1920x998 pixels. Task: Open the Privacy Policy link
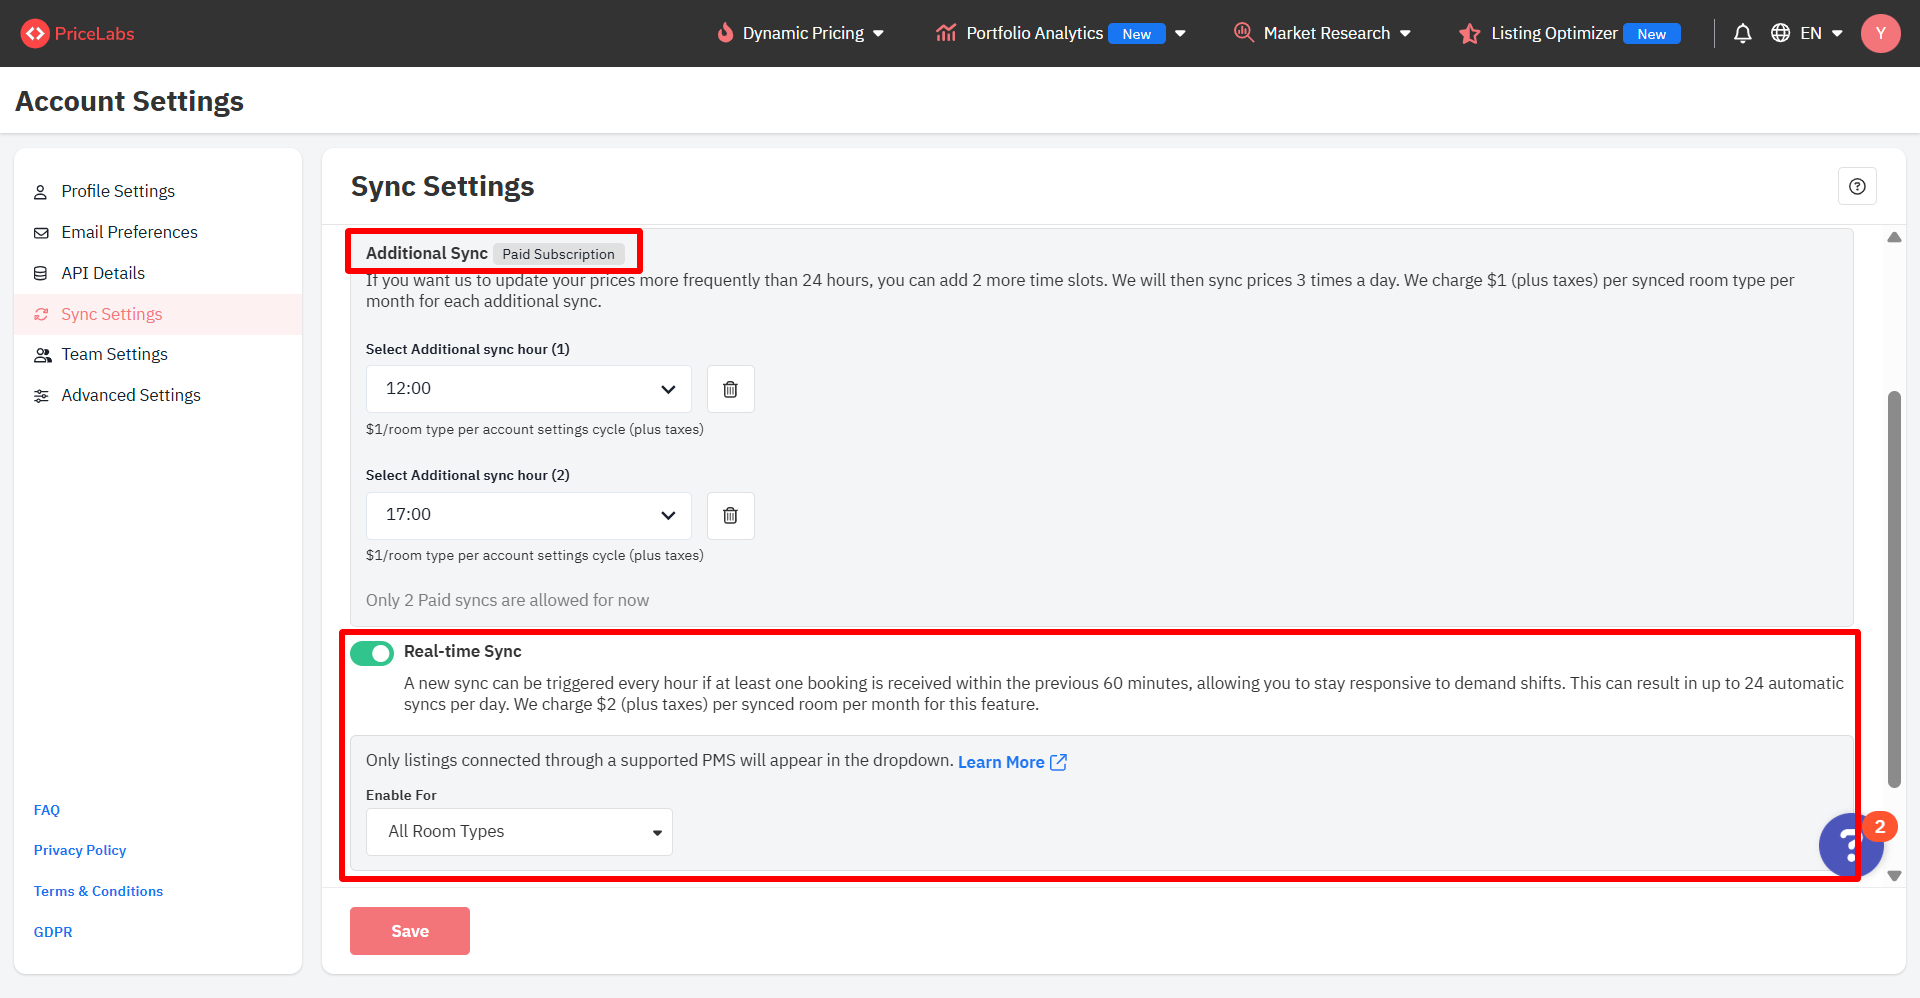point(80,850)
